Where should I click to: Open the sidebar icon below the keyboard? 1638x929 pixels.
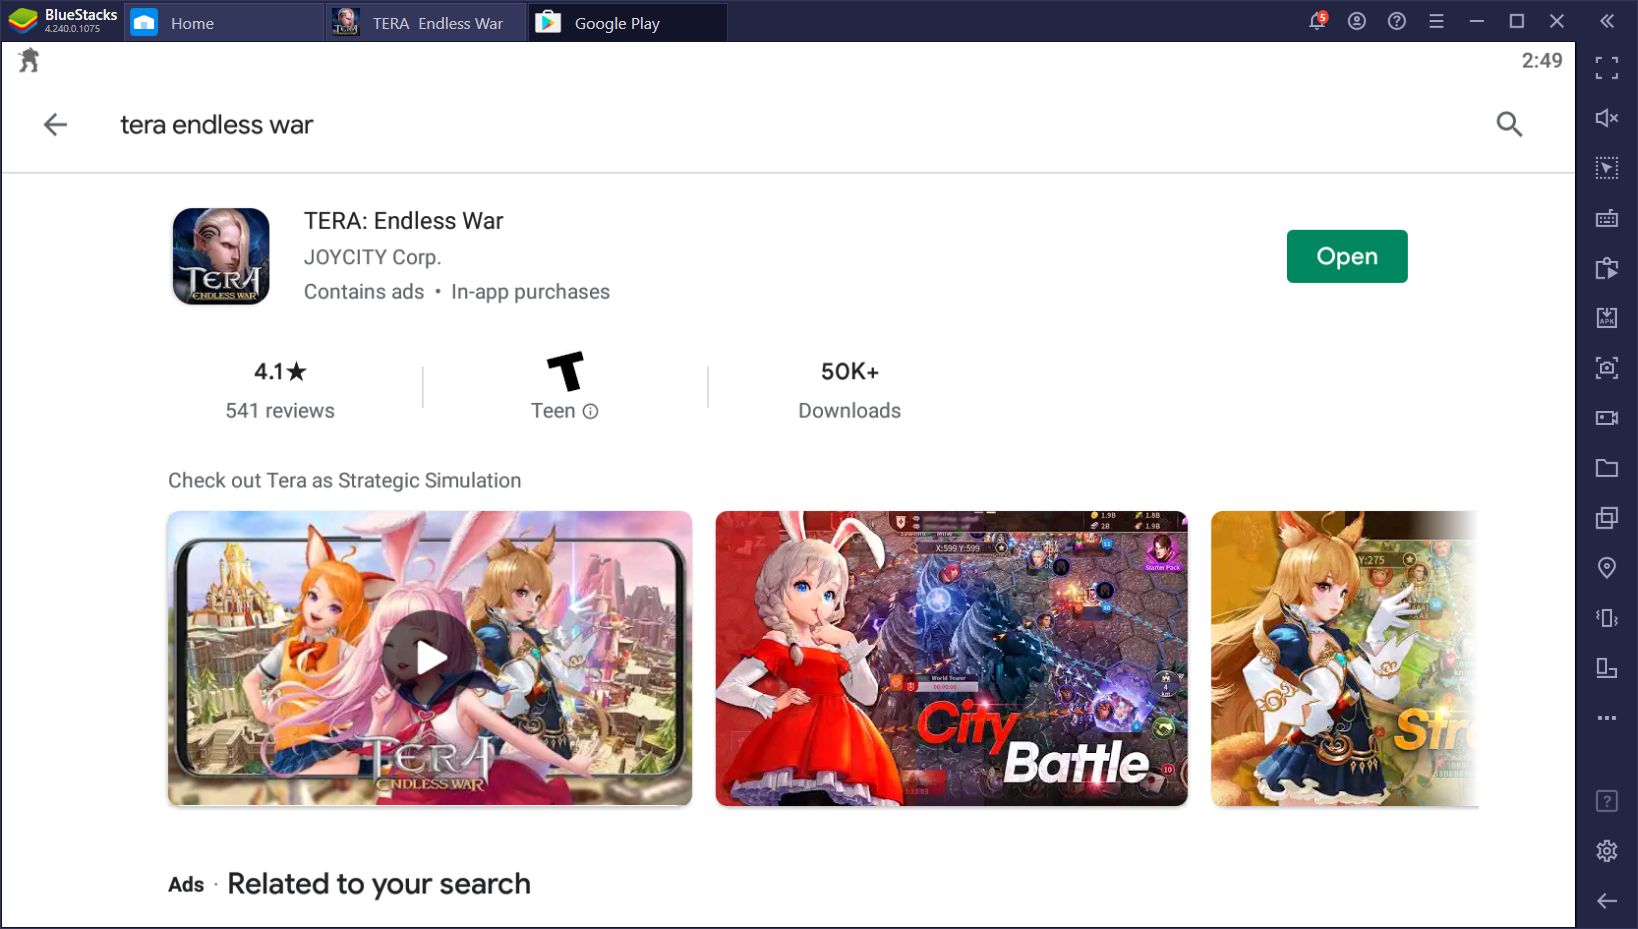[x=1607, y=268]
